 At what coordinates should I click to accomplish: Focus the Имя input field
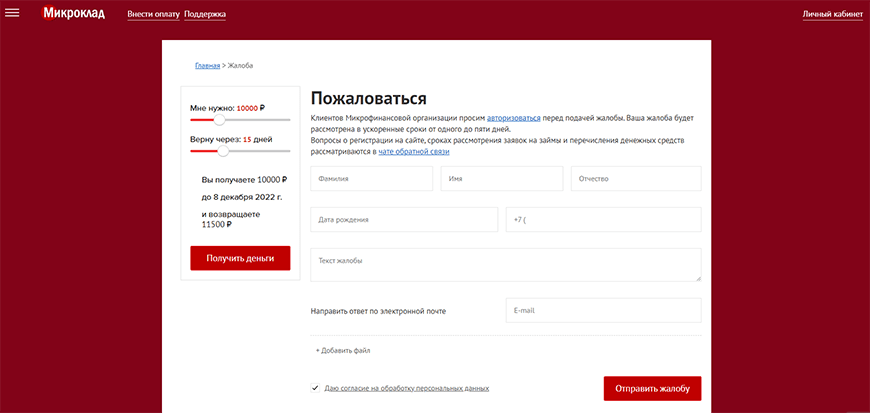[x=501, y=179]
